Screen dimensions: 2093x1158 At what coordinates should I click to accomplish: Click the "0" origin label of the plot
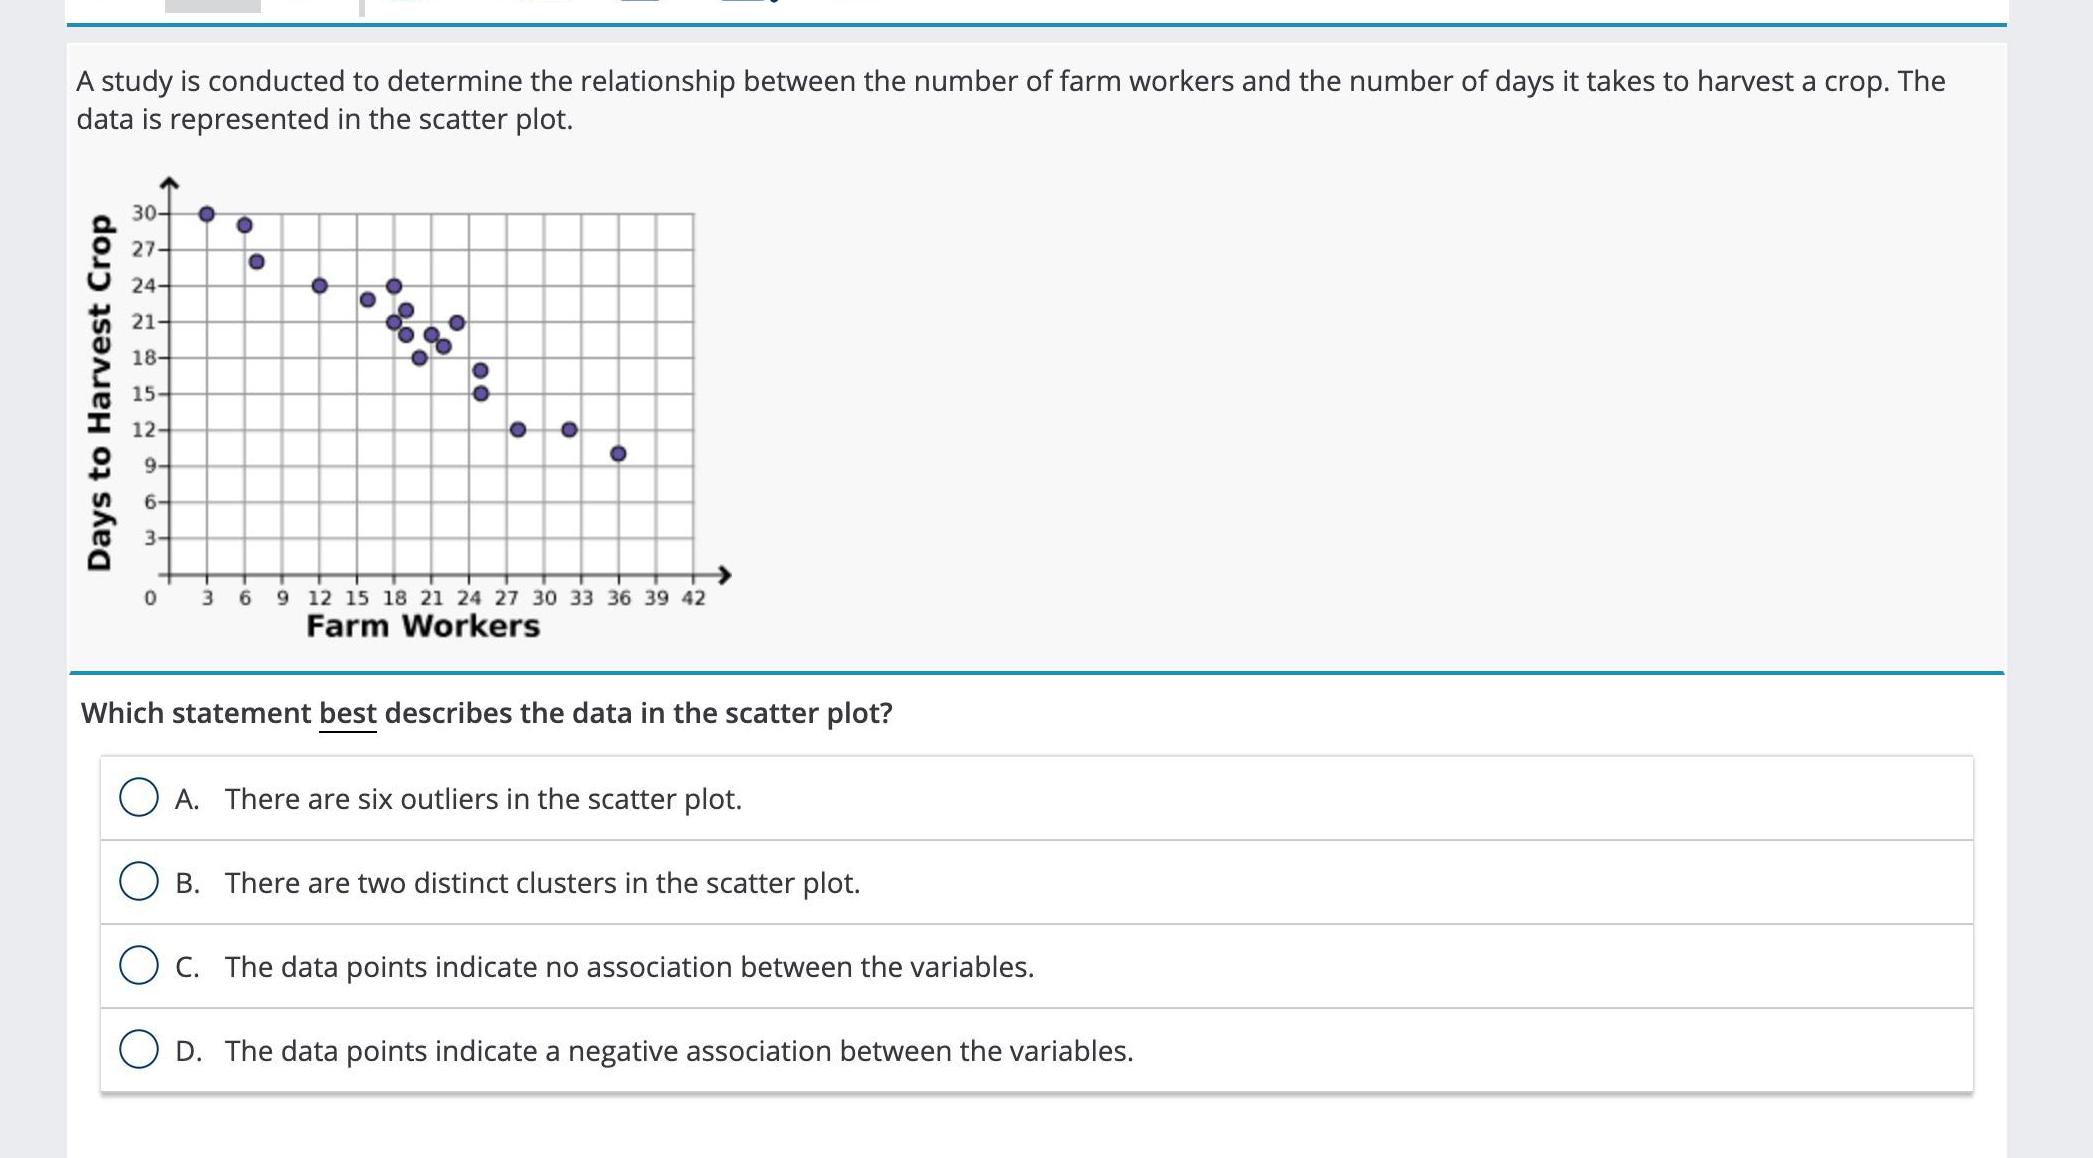click(x=150, y=598)
